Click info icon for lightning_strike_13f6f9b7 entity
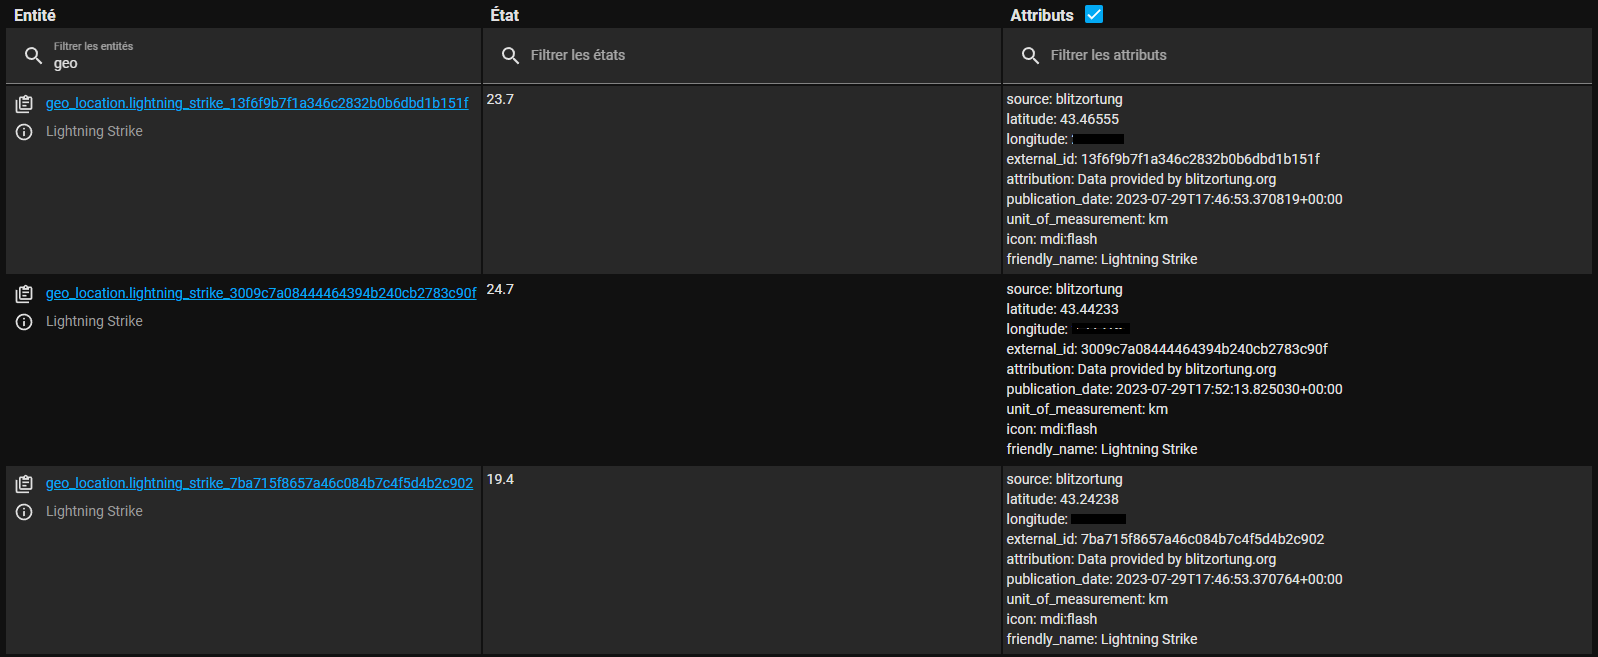This screenshot has width=1598, height=657. (x=24, y=132)
